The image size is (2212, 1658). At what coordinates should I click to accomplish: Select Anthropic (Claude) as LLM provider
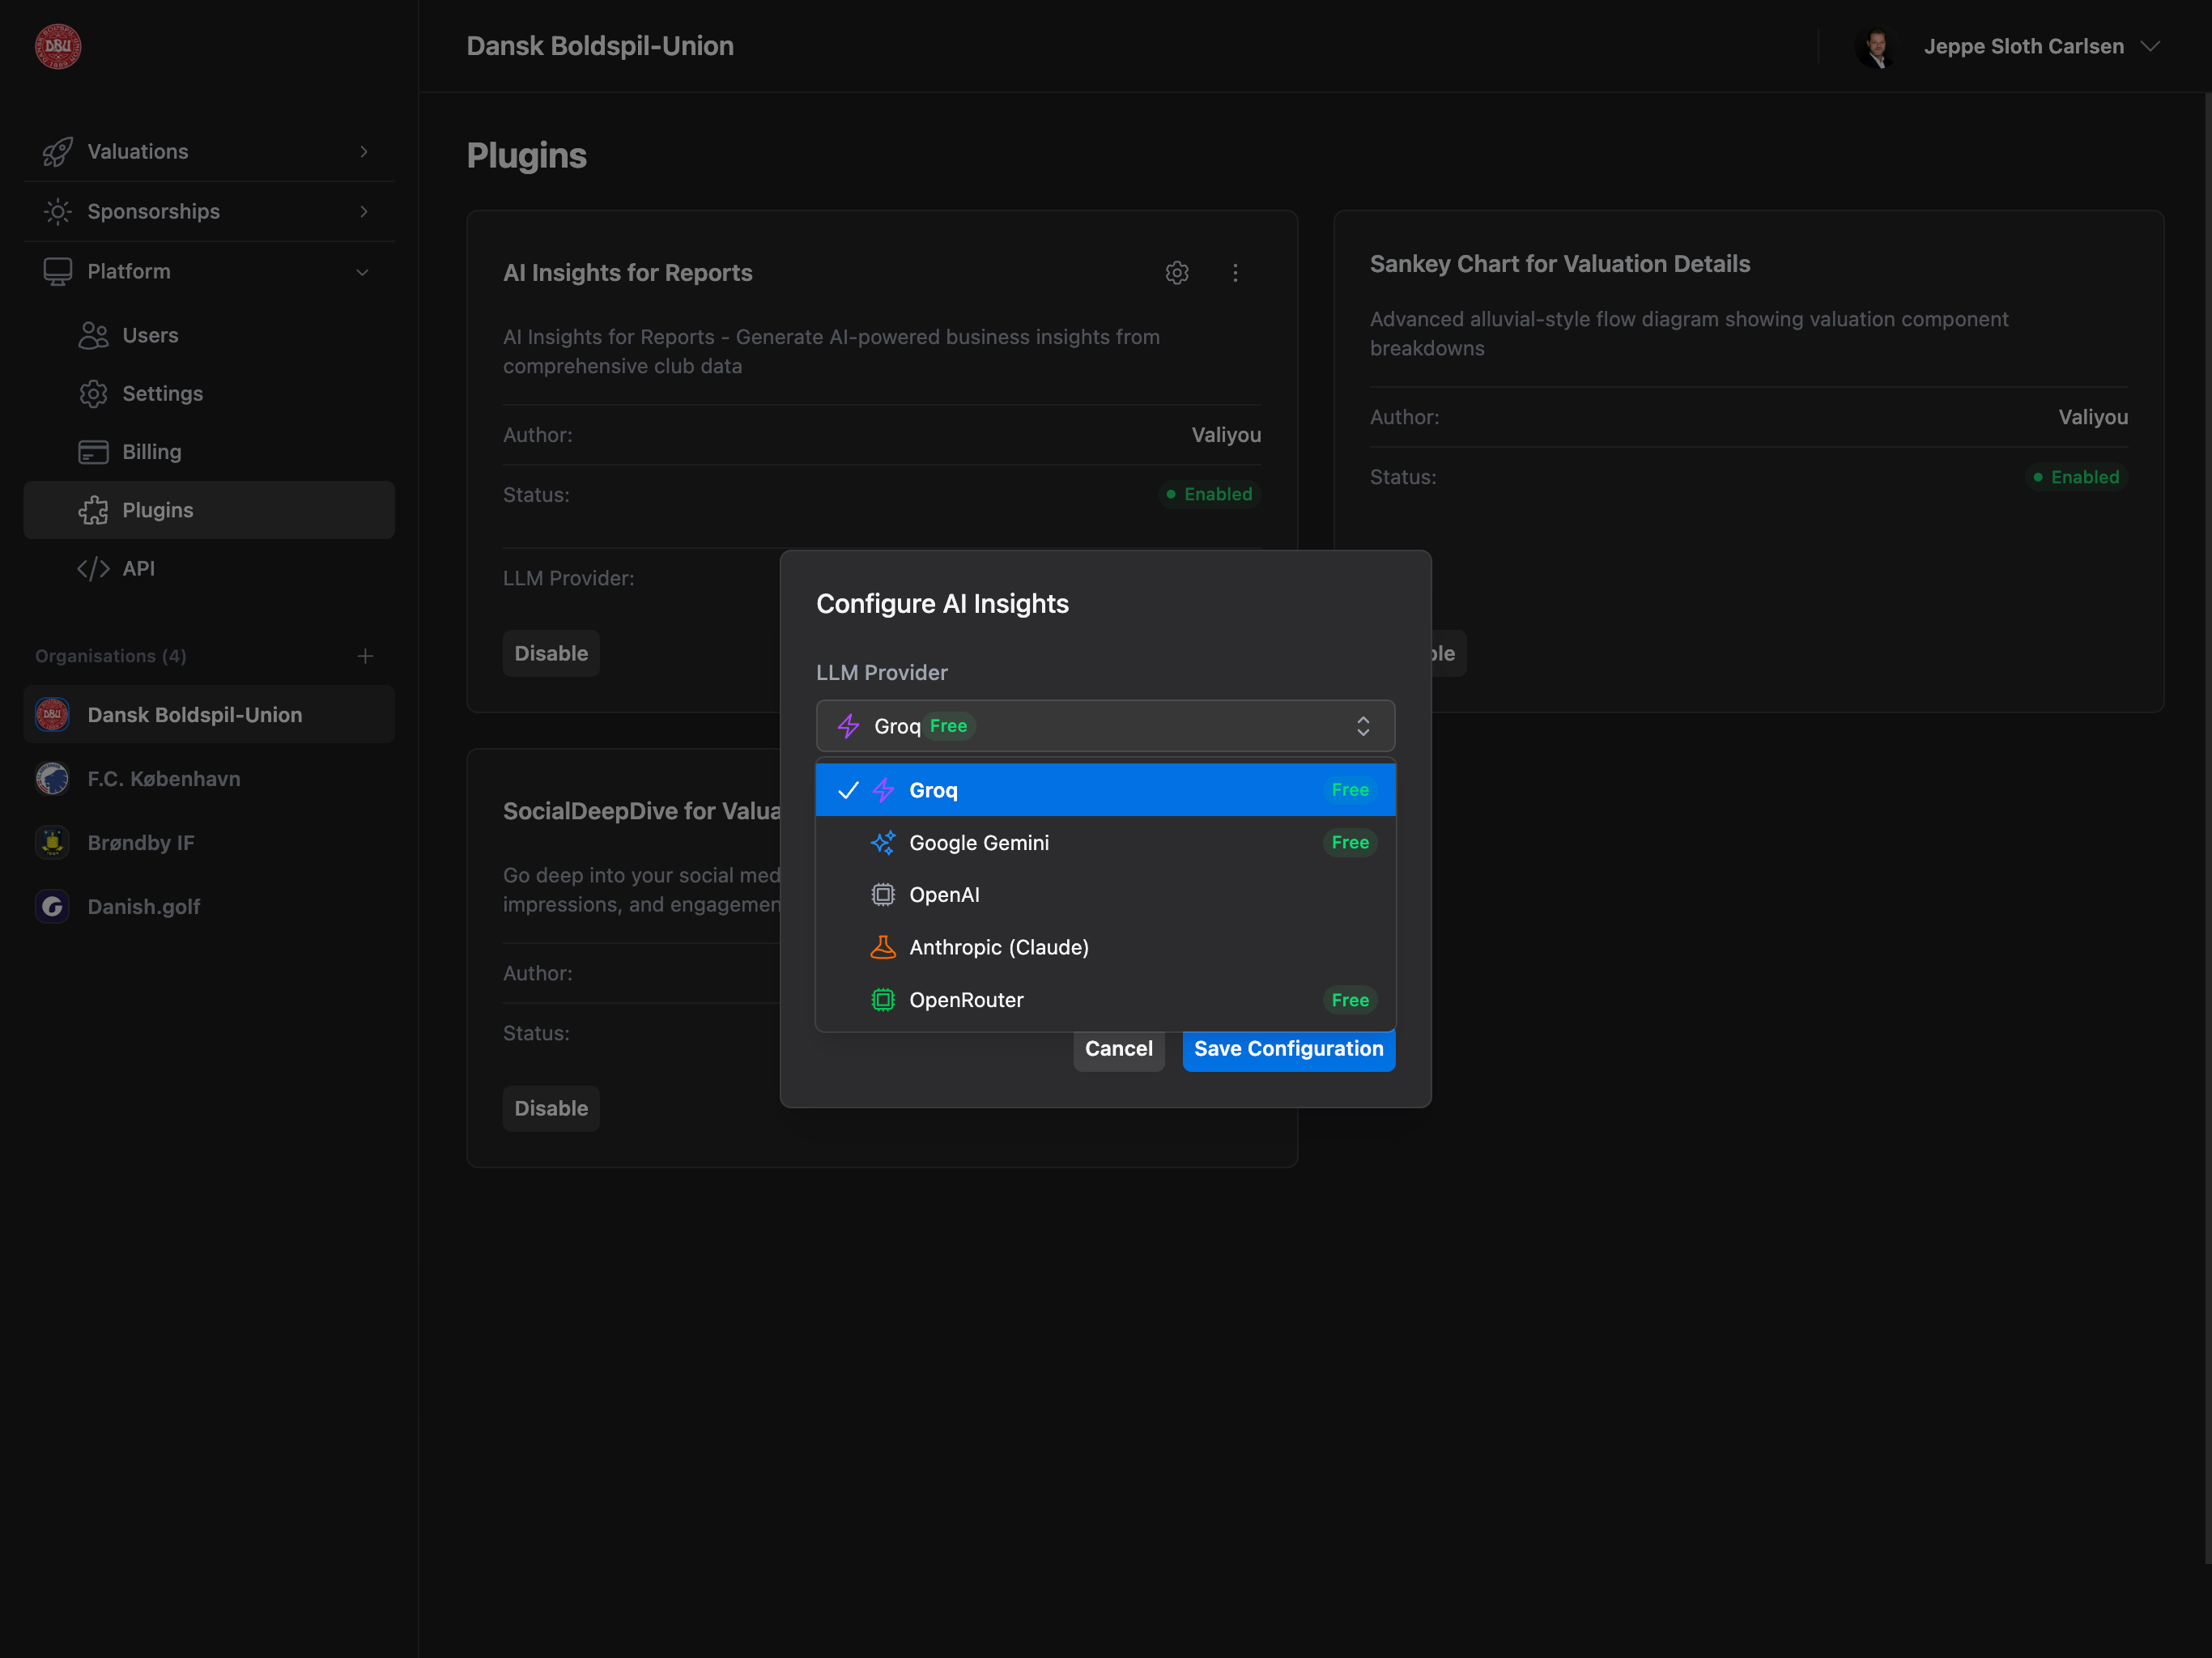(998, 947)
